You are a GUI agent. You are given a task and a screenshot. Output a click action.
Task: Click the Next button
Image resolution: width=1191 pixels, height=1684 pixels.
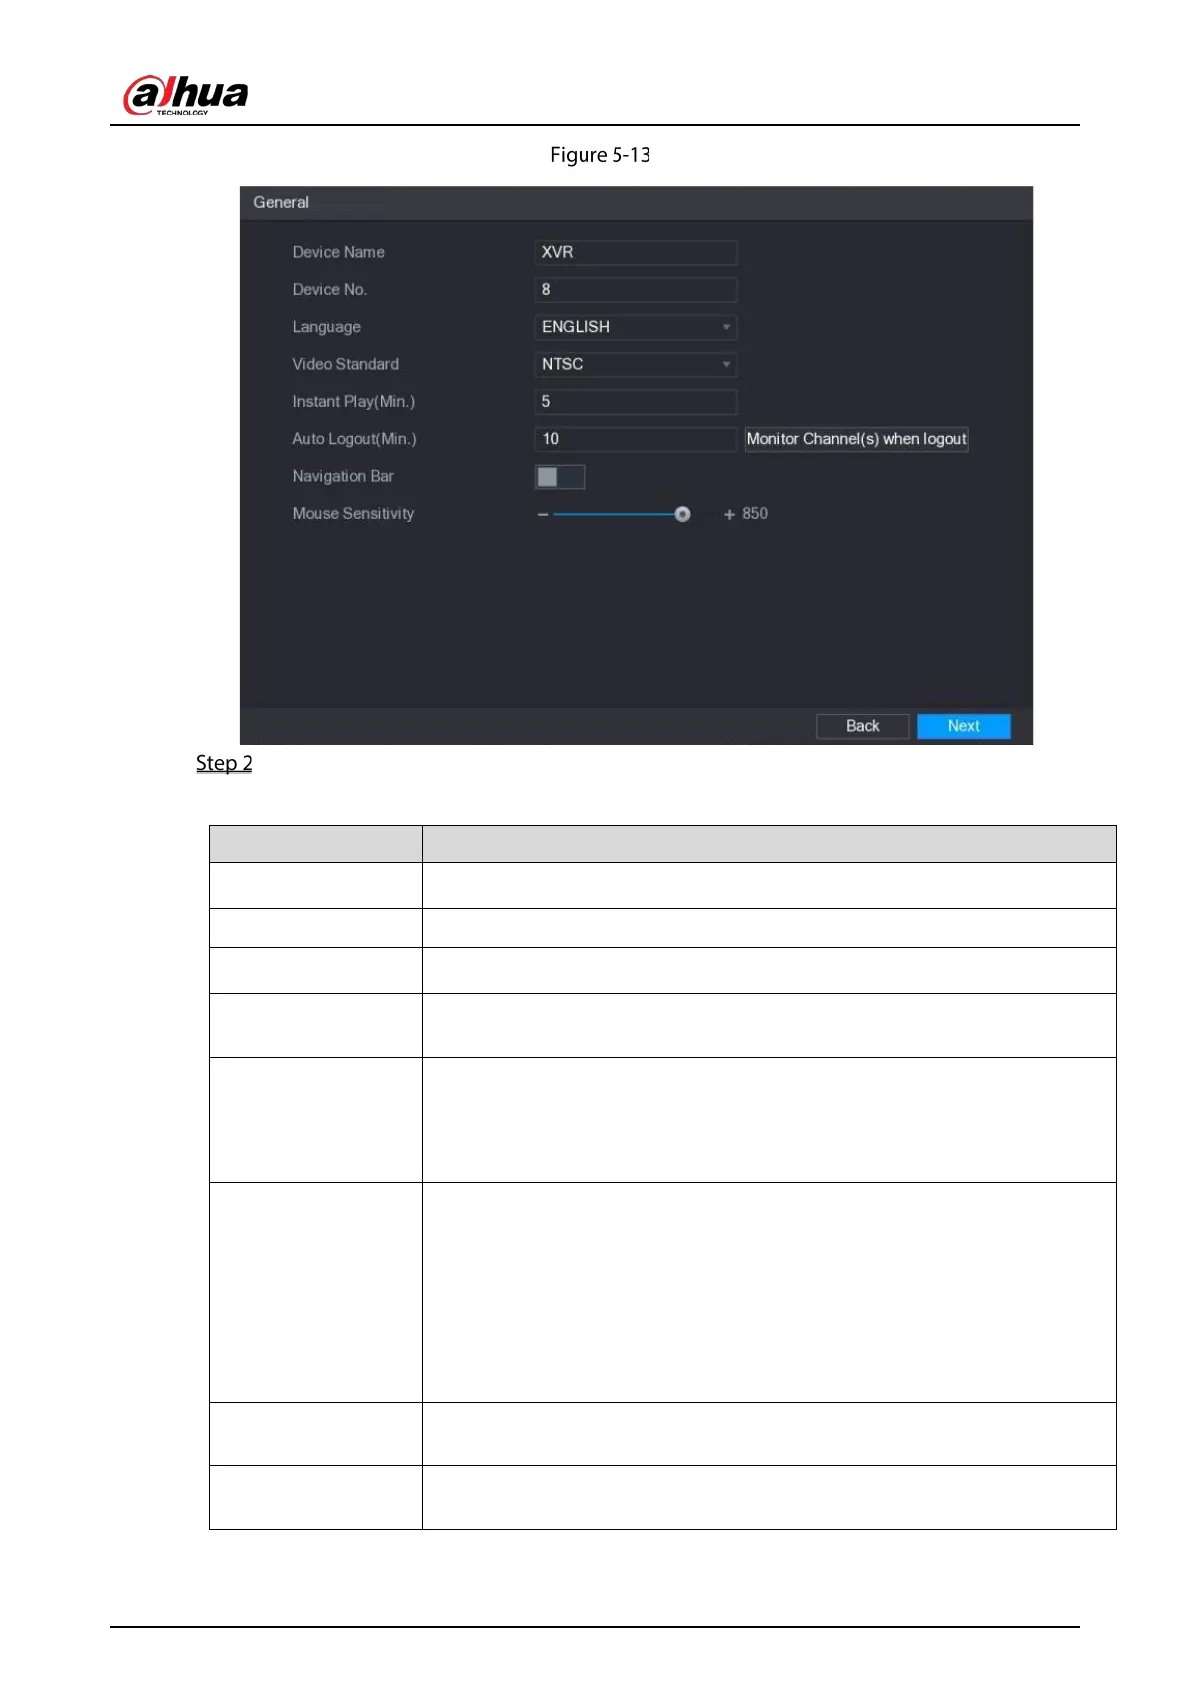click(x=964, y=726)
